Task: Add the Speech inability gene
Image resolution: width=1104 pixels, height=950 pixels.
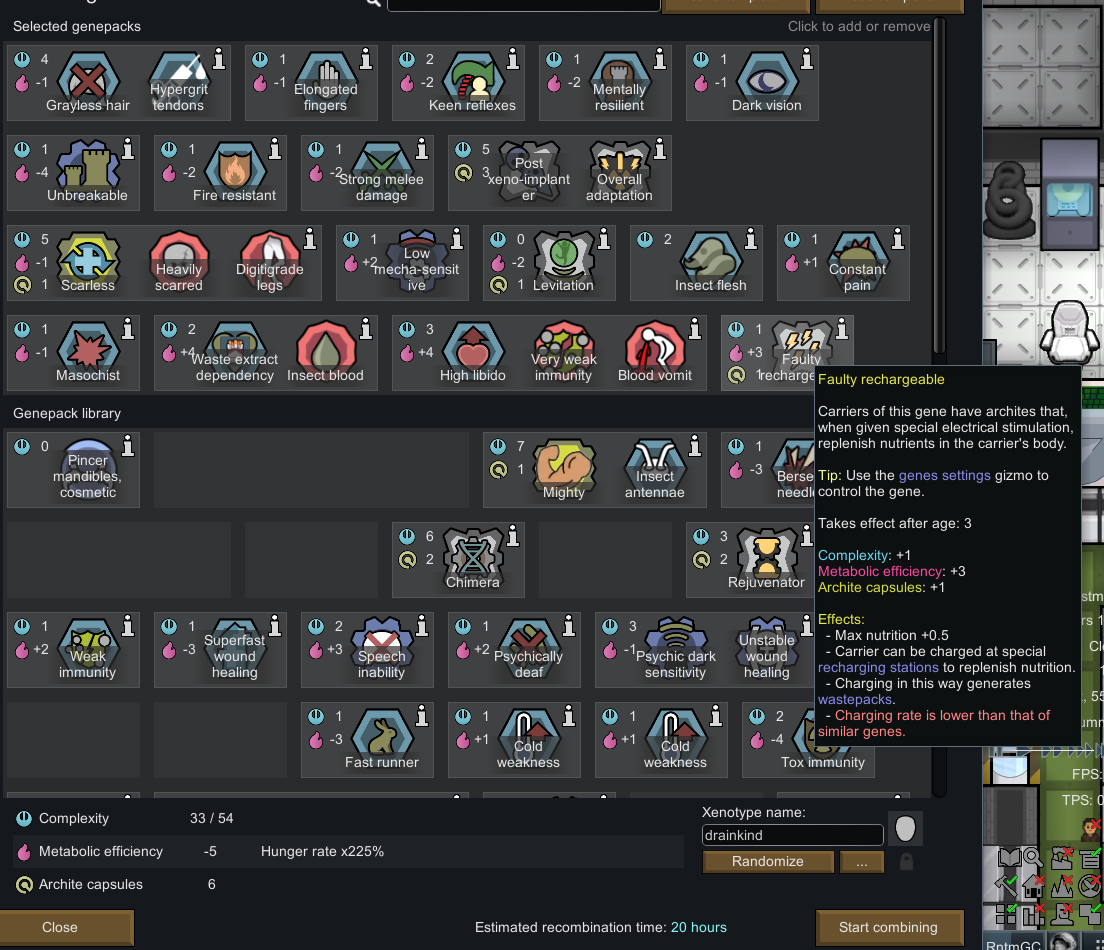Action: [382, 650]
